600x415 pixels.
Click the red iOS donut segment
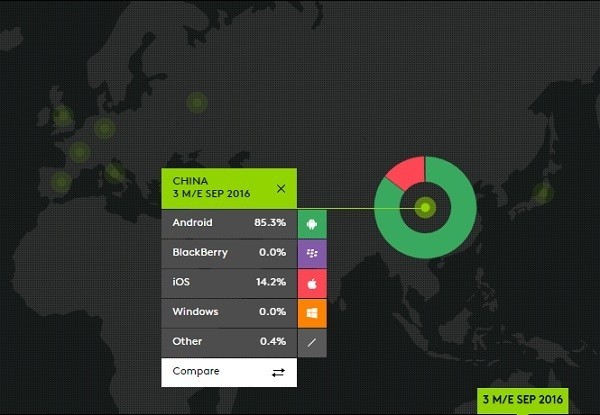click(x=406, y=173)
